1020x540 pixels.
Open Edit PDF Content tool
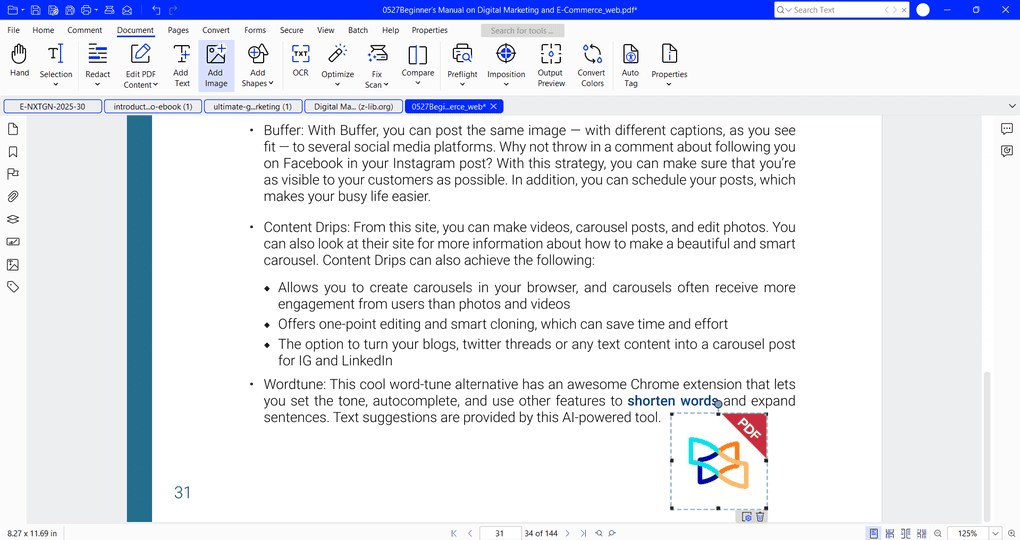pos(141,66)
